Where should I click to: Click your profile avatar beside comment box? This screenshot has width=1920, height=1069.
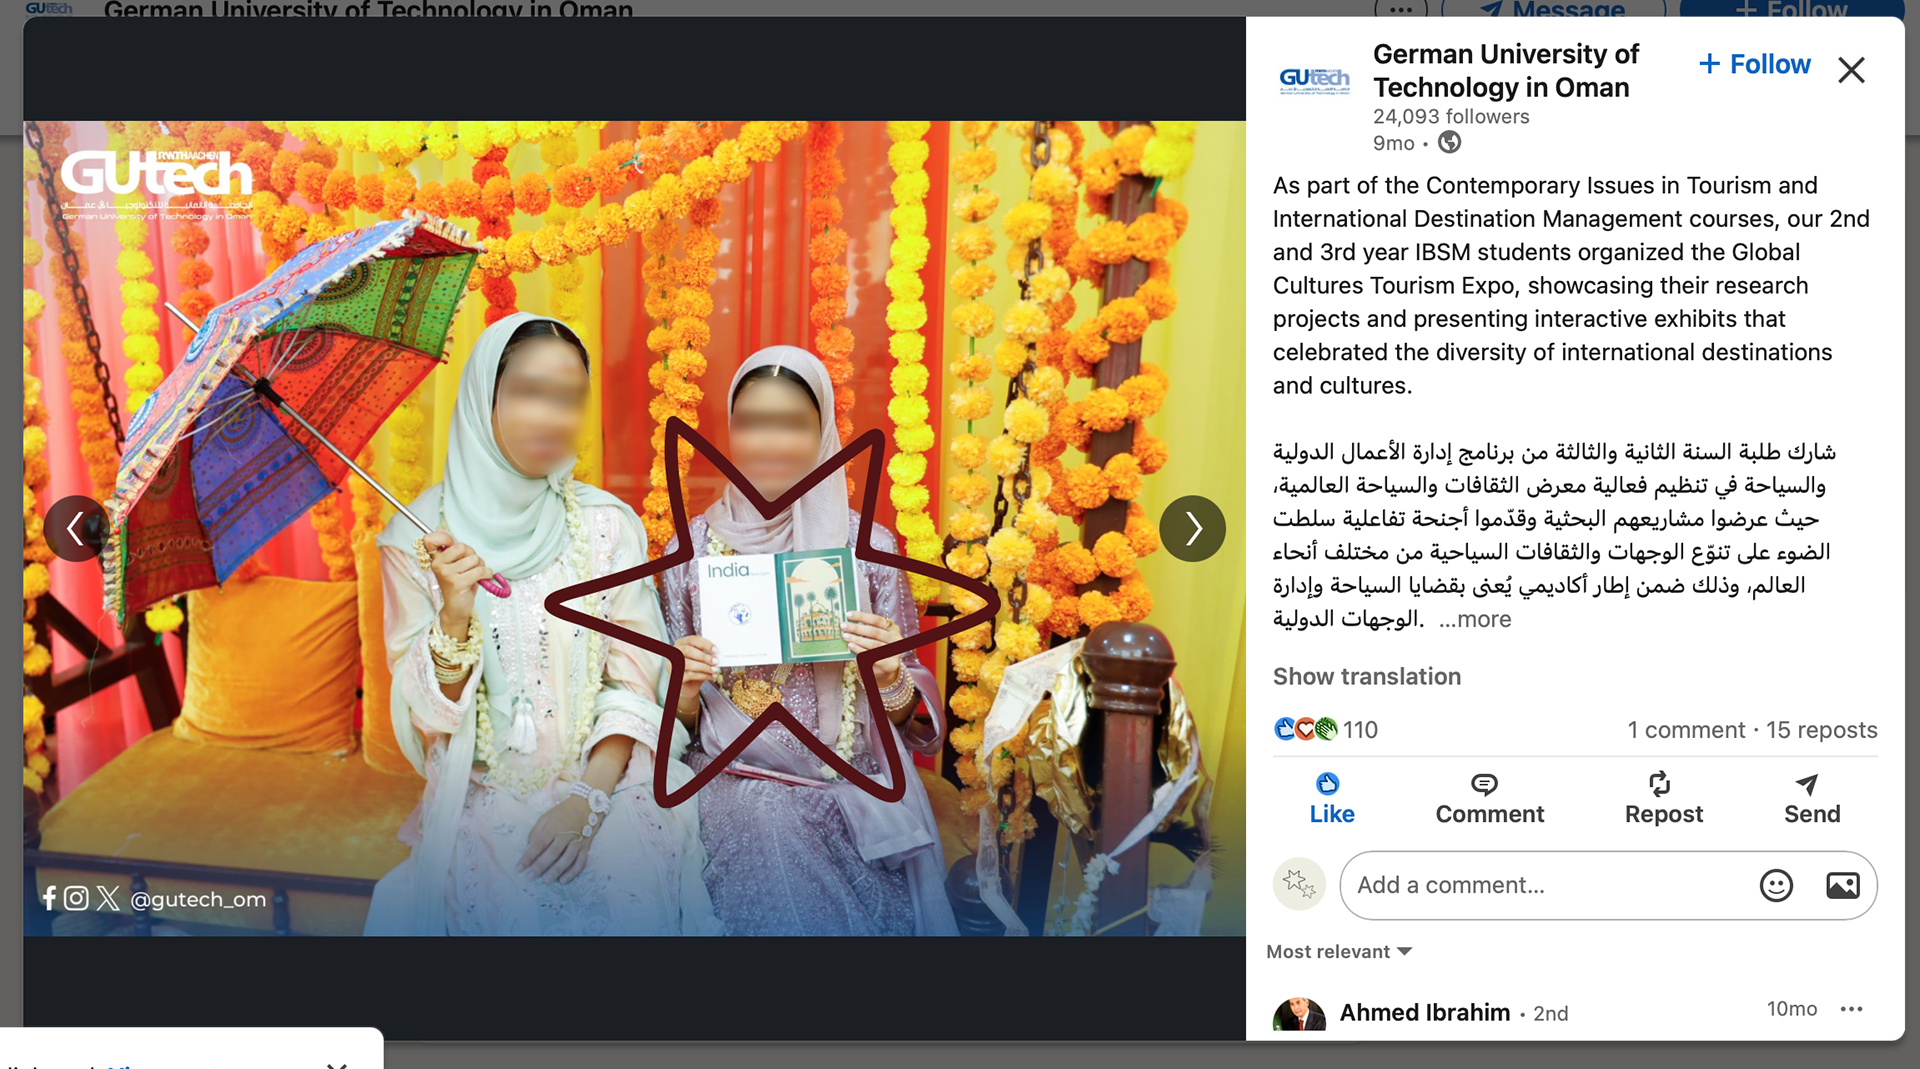pos(1298,884)
